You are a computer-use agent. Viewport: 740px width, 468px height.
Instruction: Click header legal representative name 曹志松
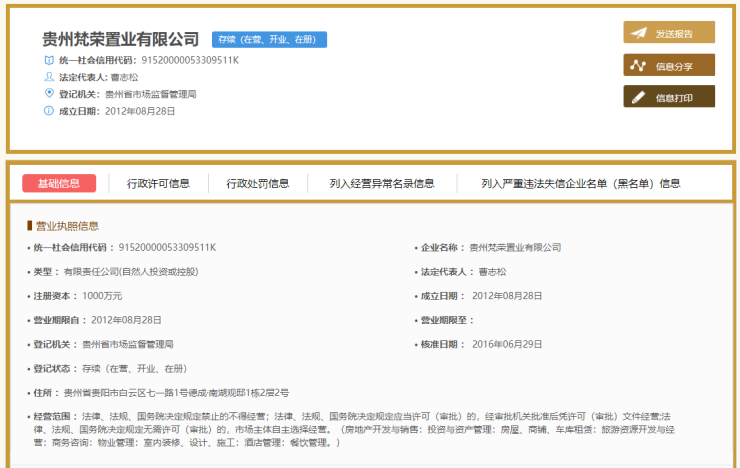tap(125, 77)
